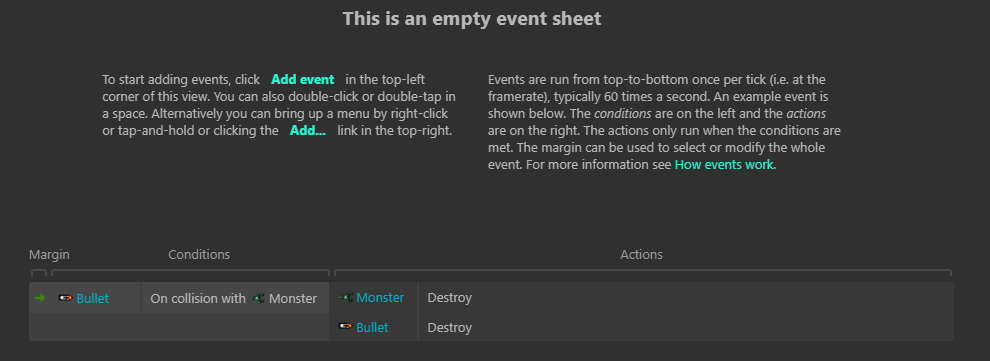Click the Conditions column label
Screen dimensions: 990x361
coord(199,254)
